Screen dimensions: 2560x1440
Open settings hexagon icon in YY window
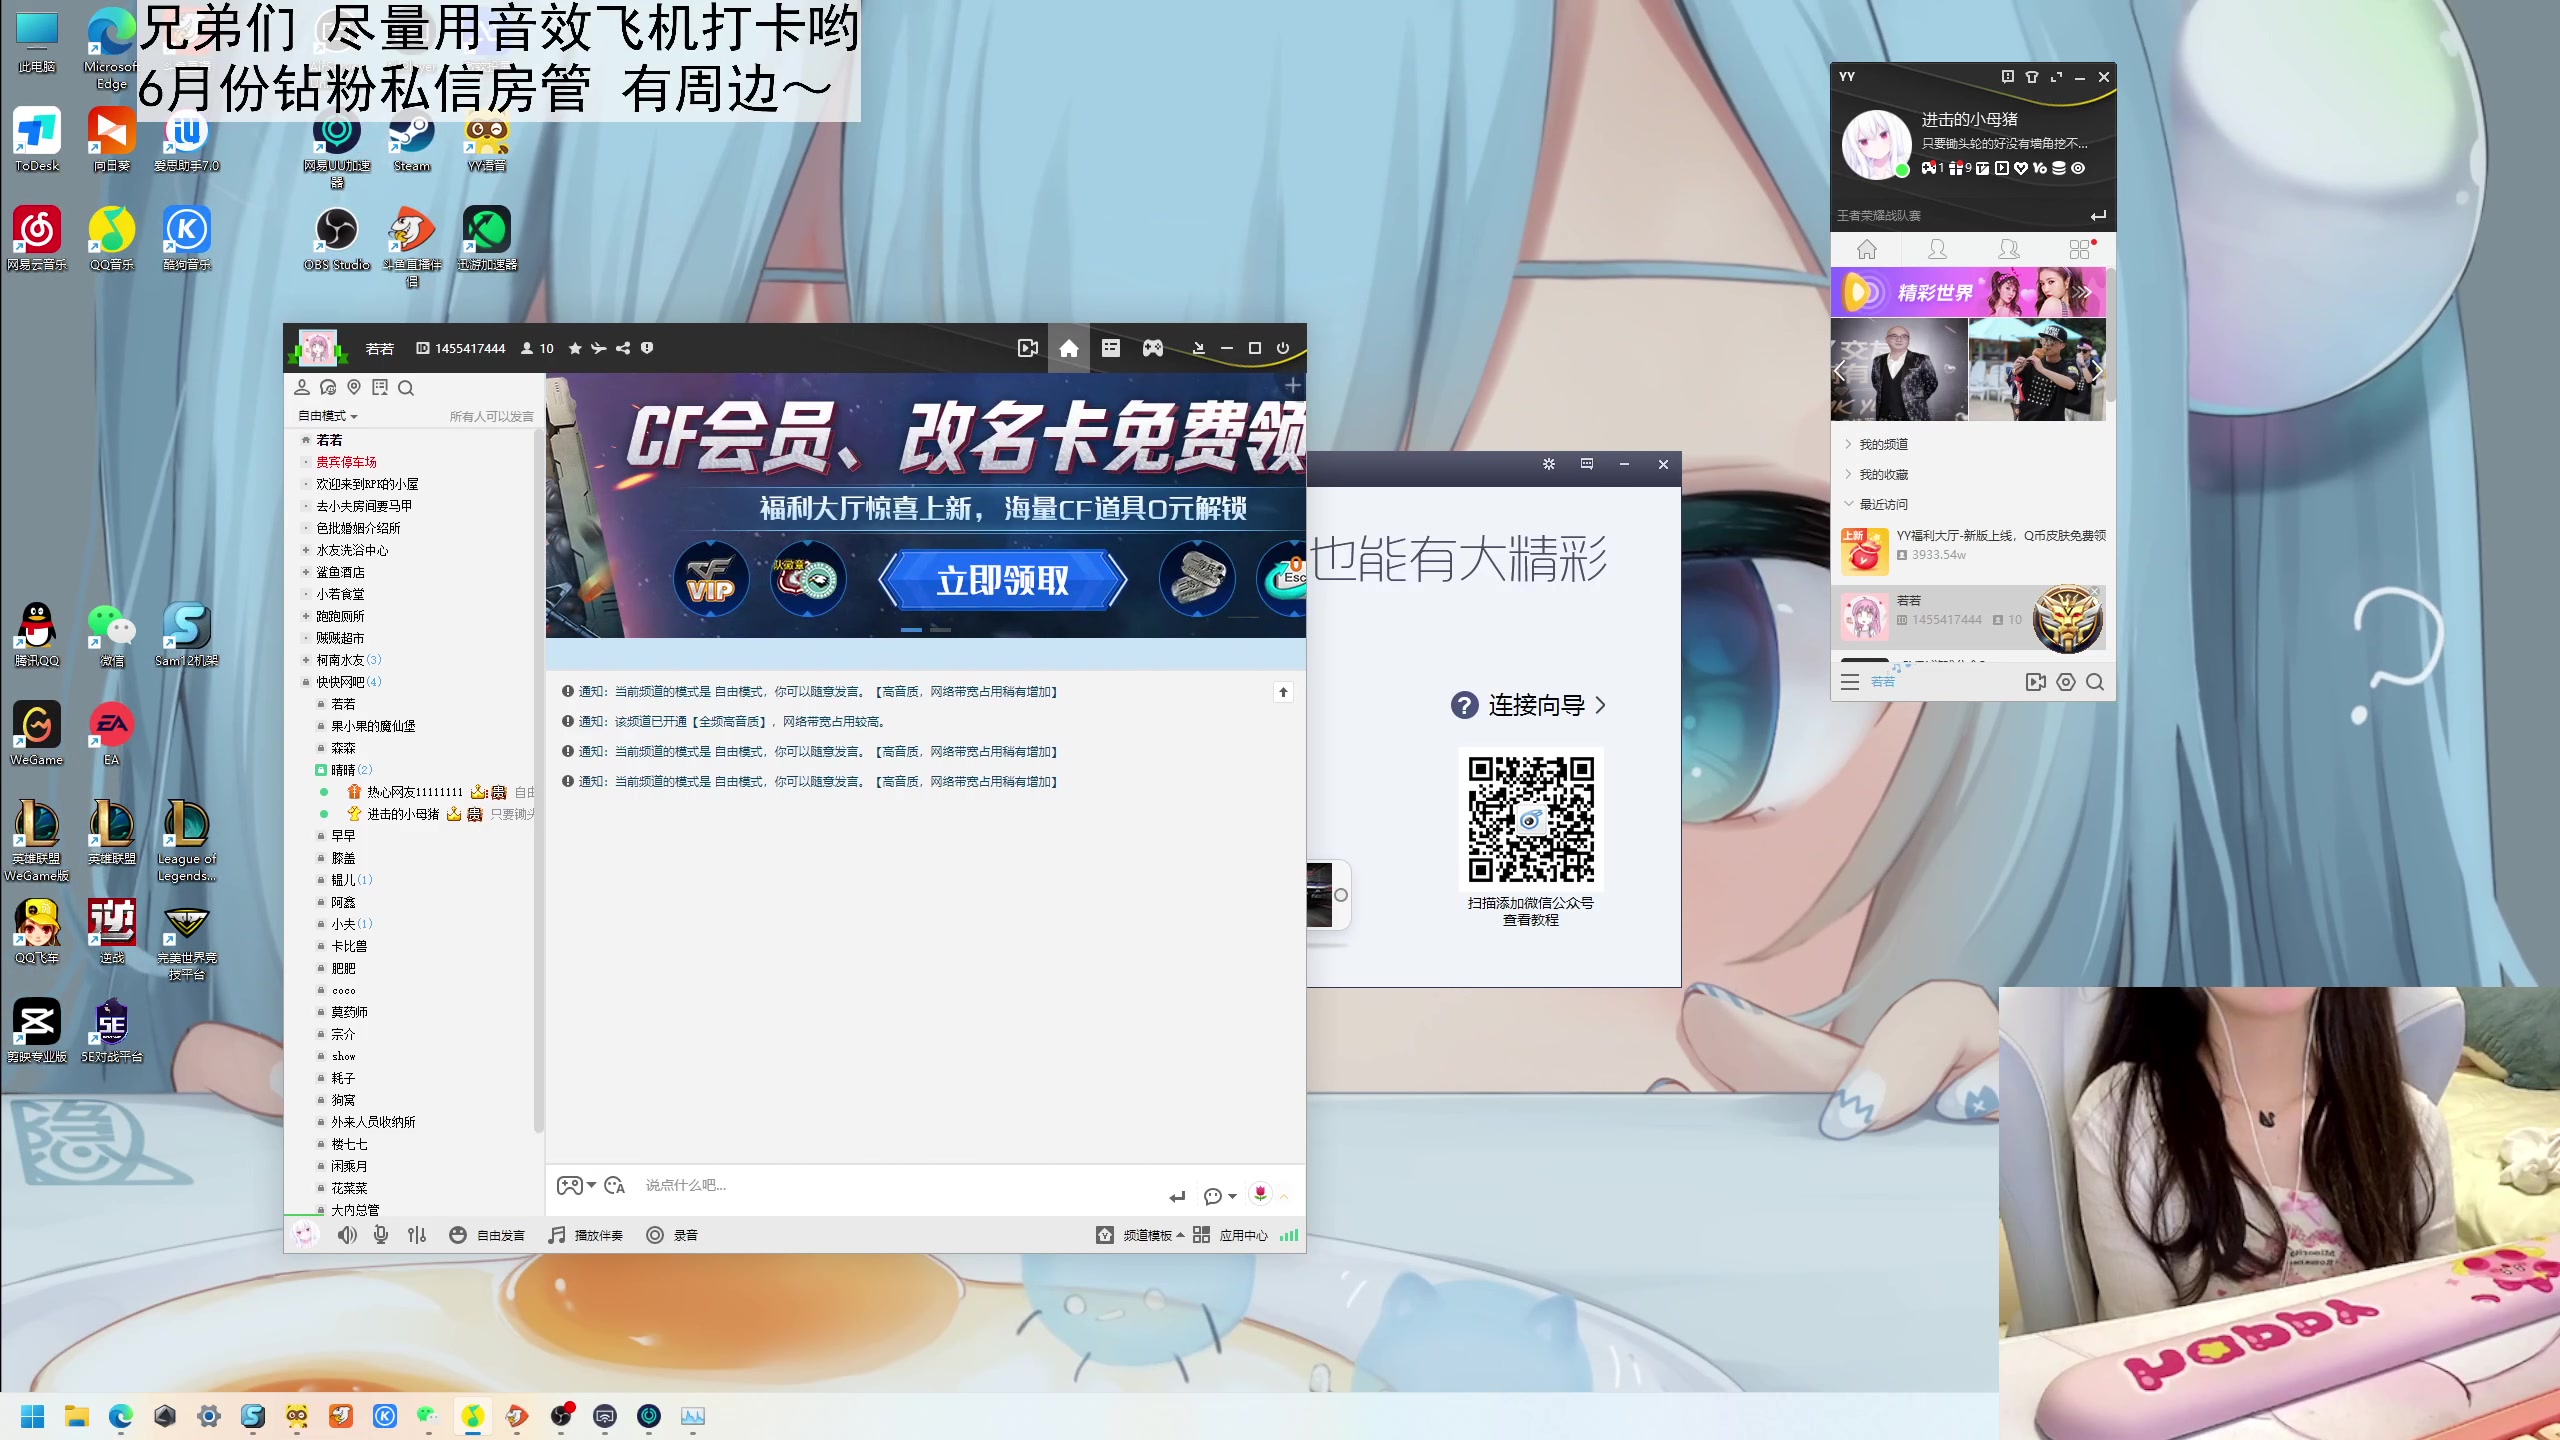click(2066, 682)
